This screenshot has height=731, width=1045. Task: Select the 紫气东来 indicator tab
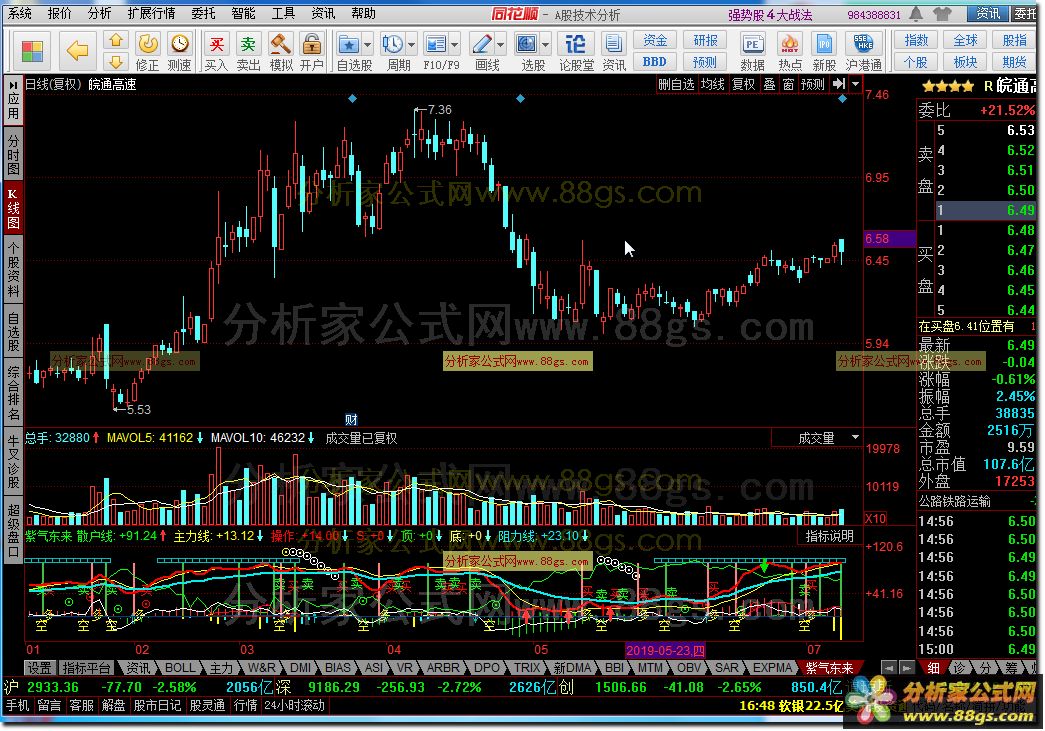click(829, 668)
